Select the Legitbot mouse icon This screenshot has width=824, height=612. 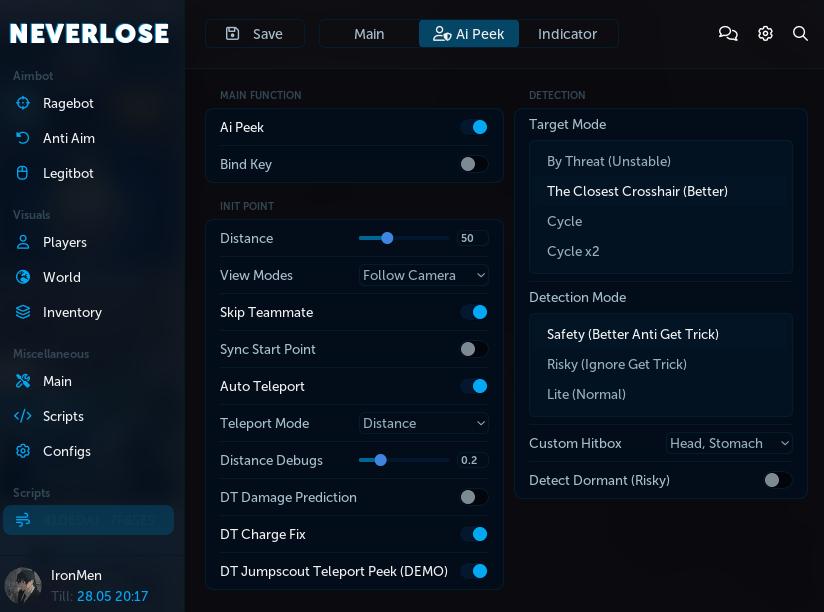coord(22,173)
